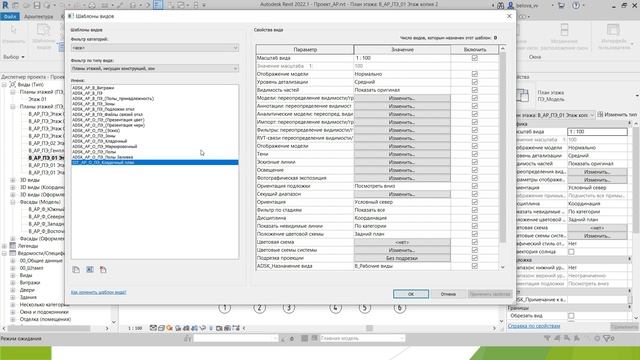The width and height of the screenshot is (640, 360).
Task: Uncheck Include for Дисциплина
Action: (x=474, y=218)
